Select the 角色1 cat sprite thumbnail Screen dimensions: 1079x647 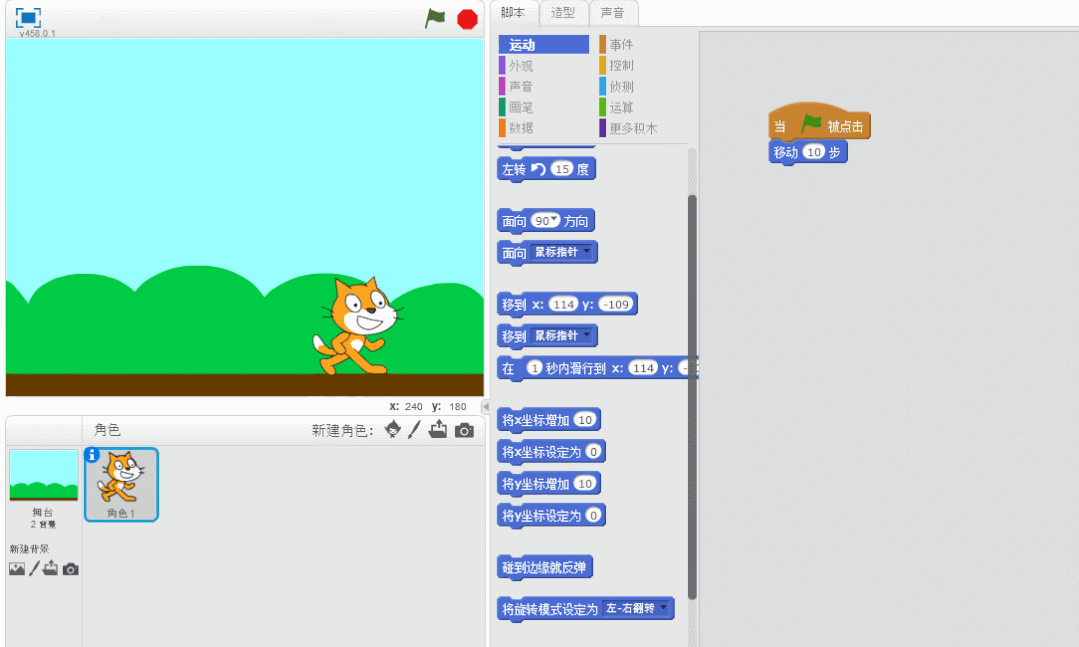[x=121, y=485]
